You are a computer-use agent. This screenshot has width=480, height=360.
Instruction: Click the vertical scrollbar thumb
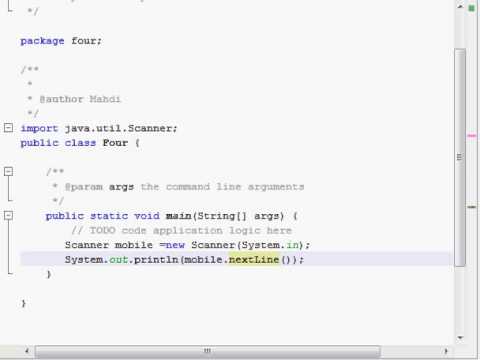coord(460,157)
